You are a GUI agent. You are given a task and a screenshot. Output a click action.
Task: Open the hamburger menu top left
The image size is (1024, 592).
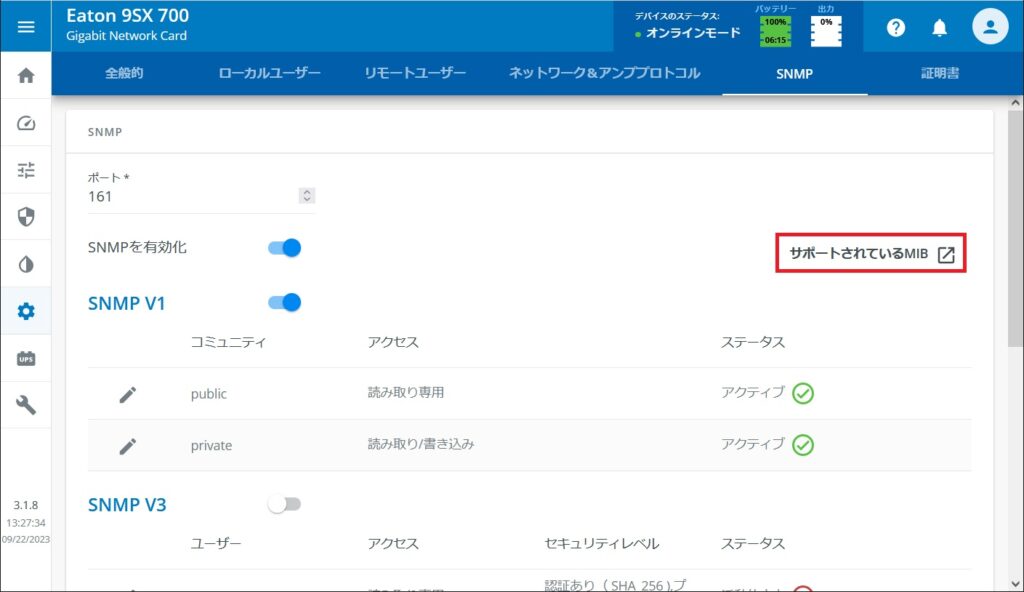tap(25, 25)
